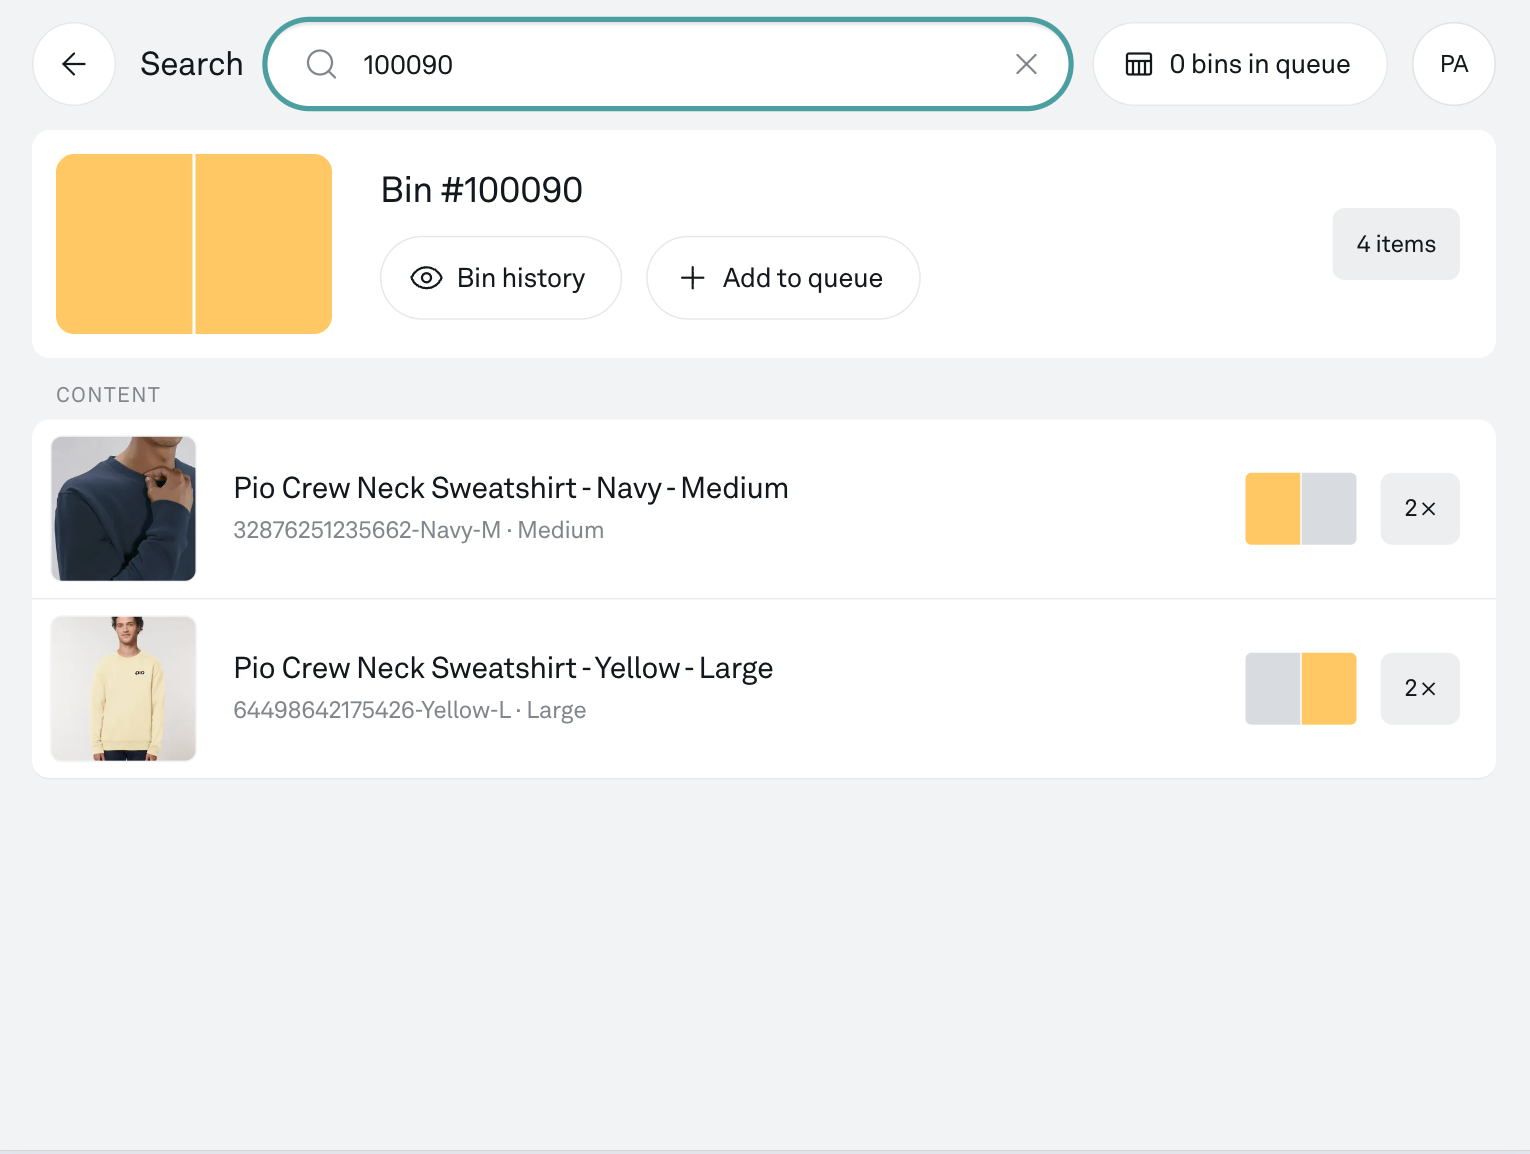Click the Navy item's compartment position indicator

[x=1300, y=508]
